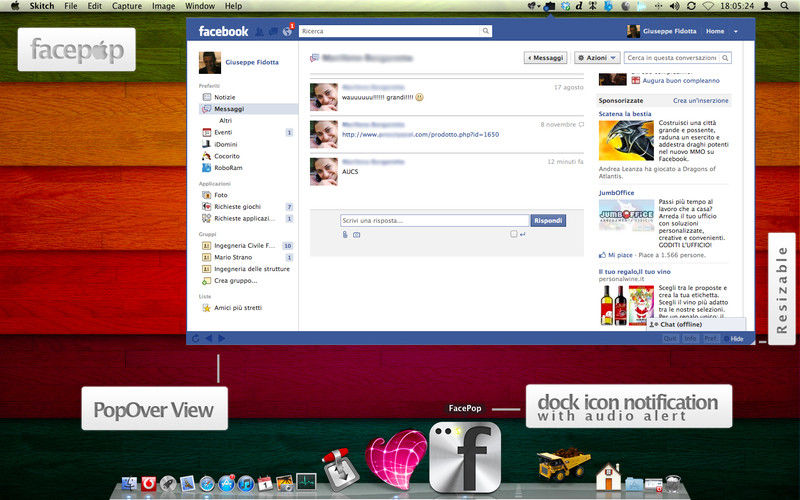The width and height of the screenshot is (800, 500).
Task: Click the Hide button in FacePop bar
Action: 734,339
